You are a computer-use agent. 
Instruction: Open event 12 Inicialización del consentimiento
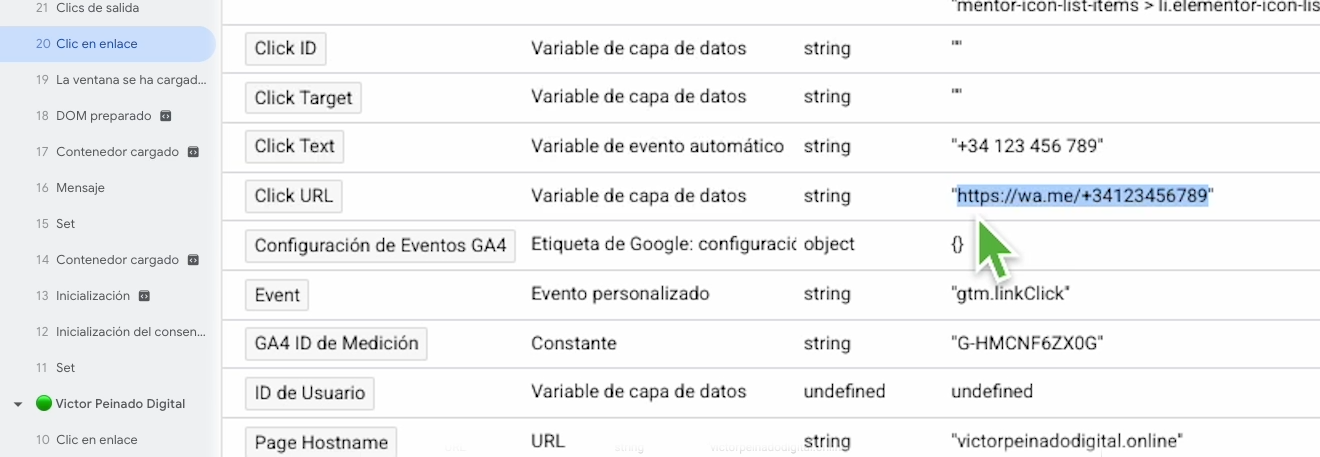(x=130, y=332)
